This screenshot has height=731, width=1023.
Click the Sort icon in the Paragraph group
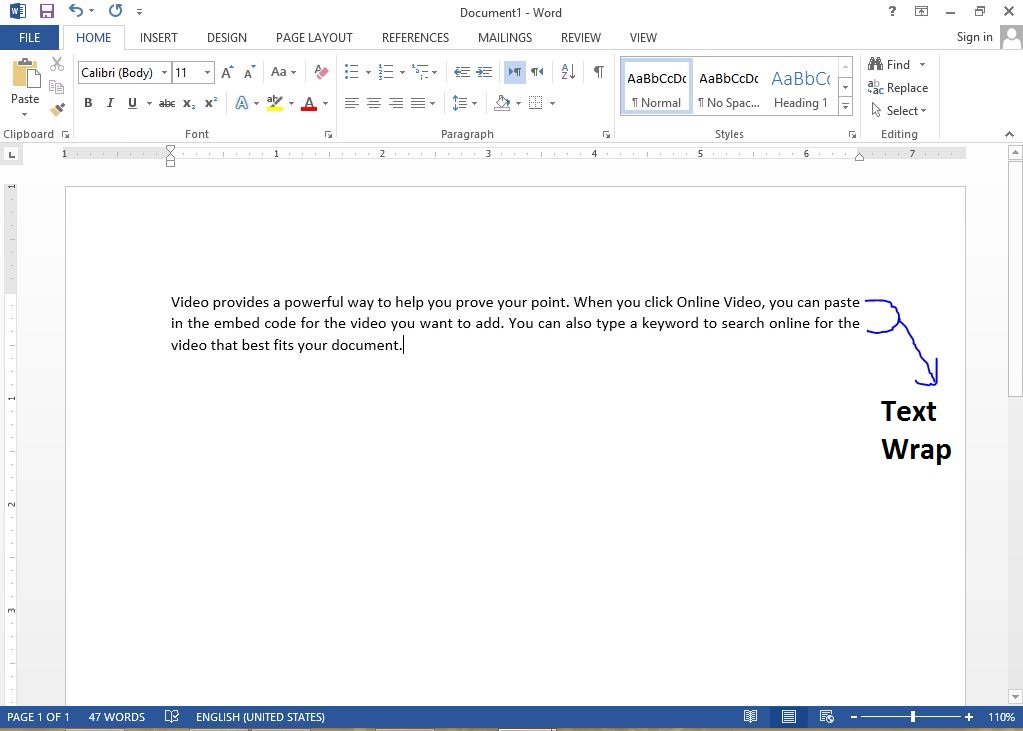[567, 71]
